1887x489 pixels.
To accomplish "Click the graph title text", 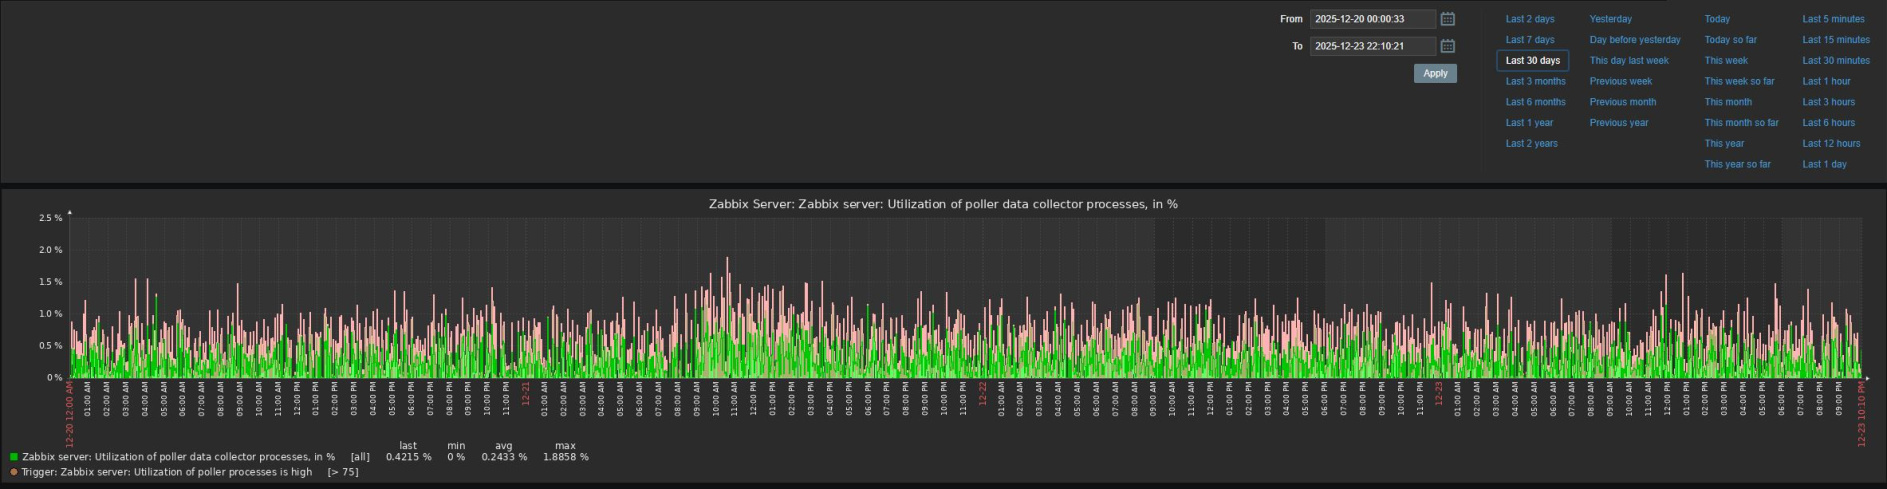I will [x=943, y=204].
